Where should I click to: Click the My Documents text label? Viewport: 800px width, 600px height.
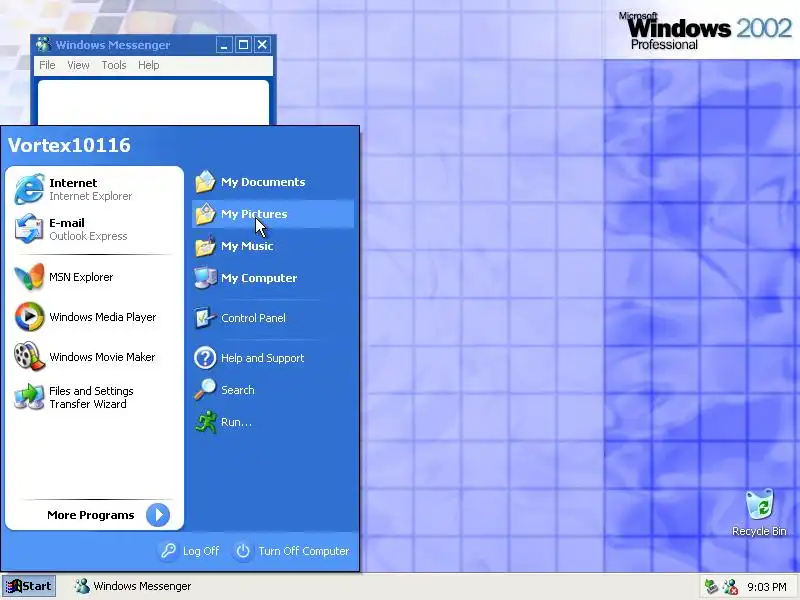263,182
